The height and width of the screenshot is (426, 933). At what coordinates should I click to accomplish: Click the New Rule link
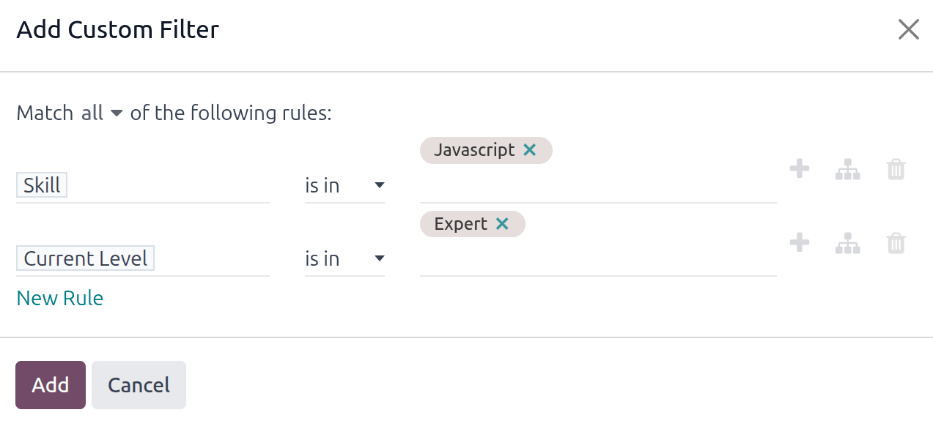[60, 298]
